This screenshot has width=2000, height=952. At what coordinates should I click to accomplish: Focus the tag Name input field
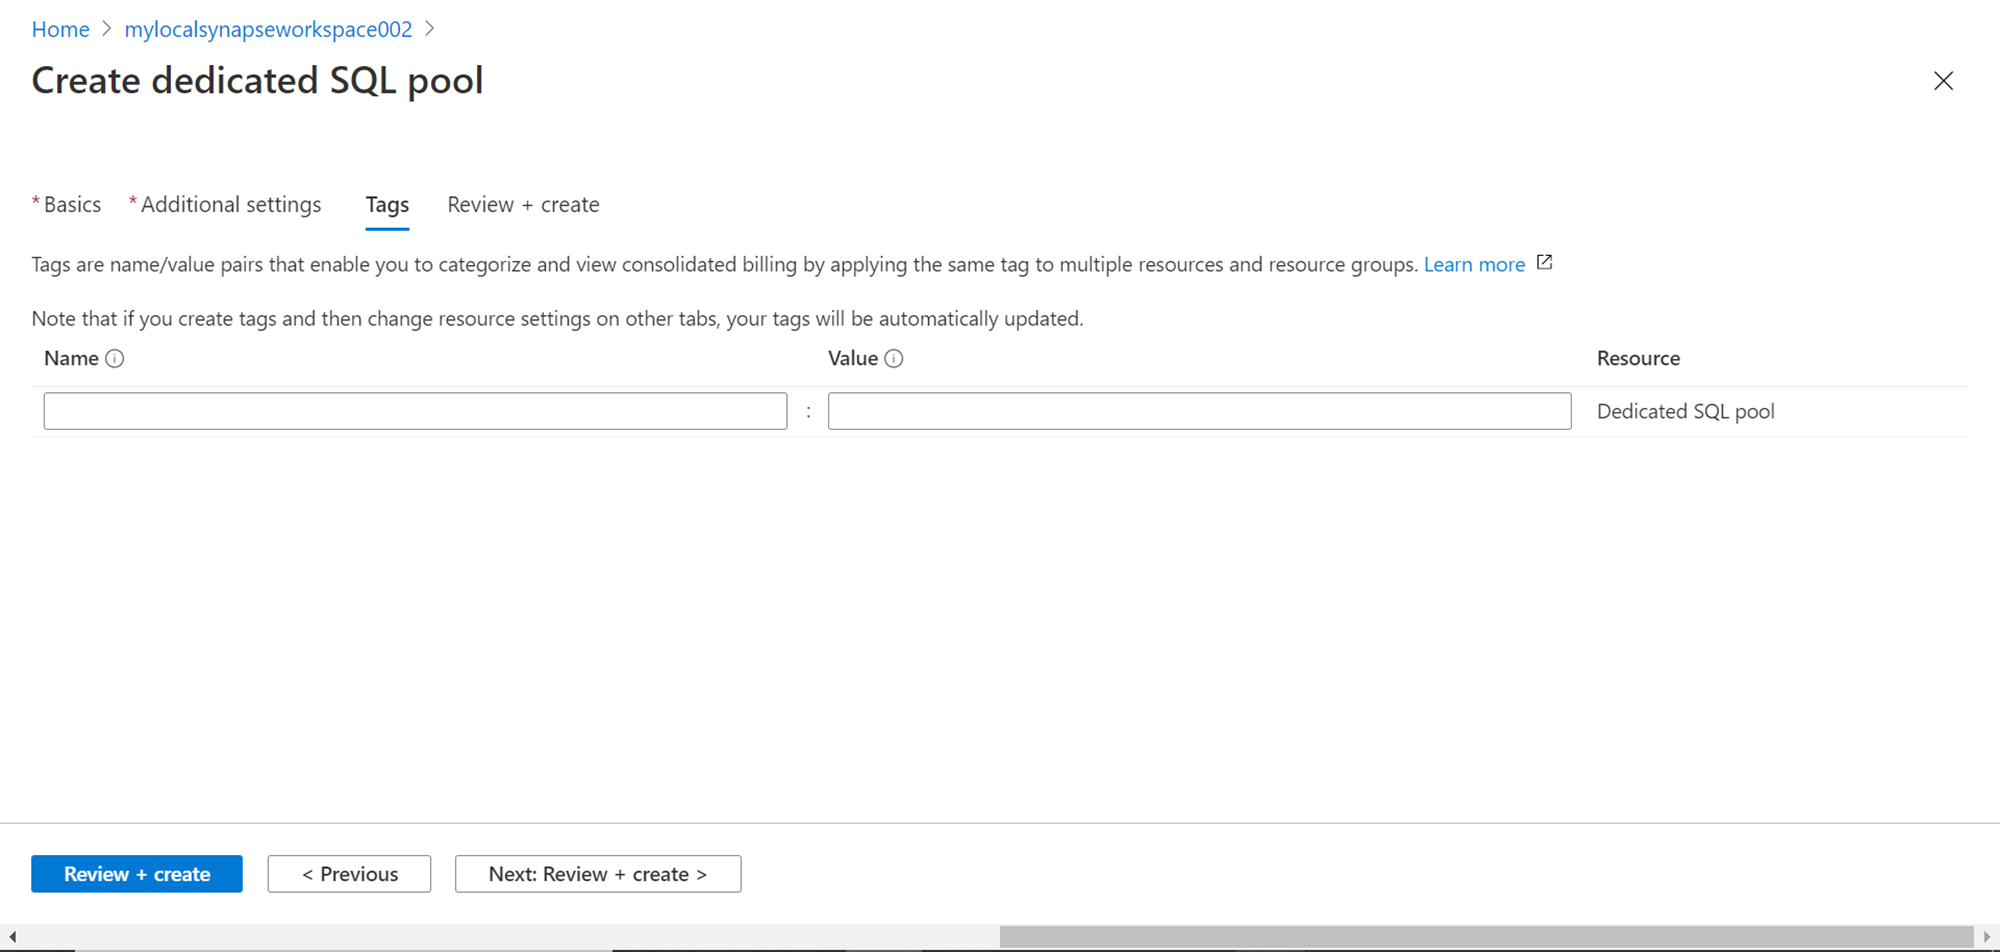pyautogui.click(x=415, y=411)
